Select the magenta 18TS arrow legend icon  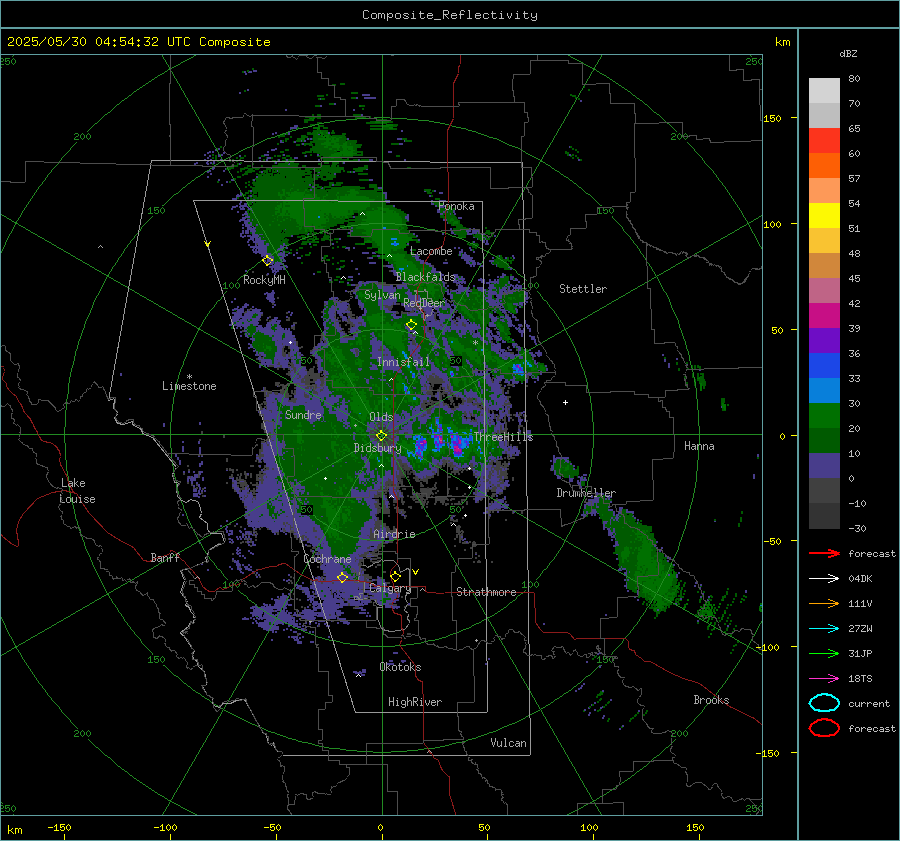point(824,679)
